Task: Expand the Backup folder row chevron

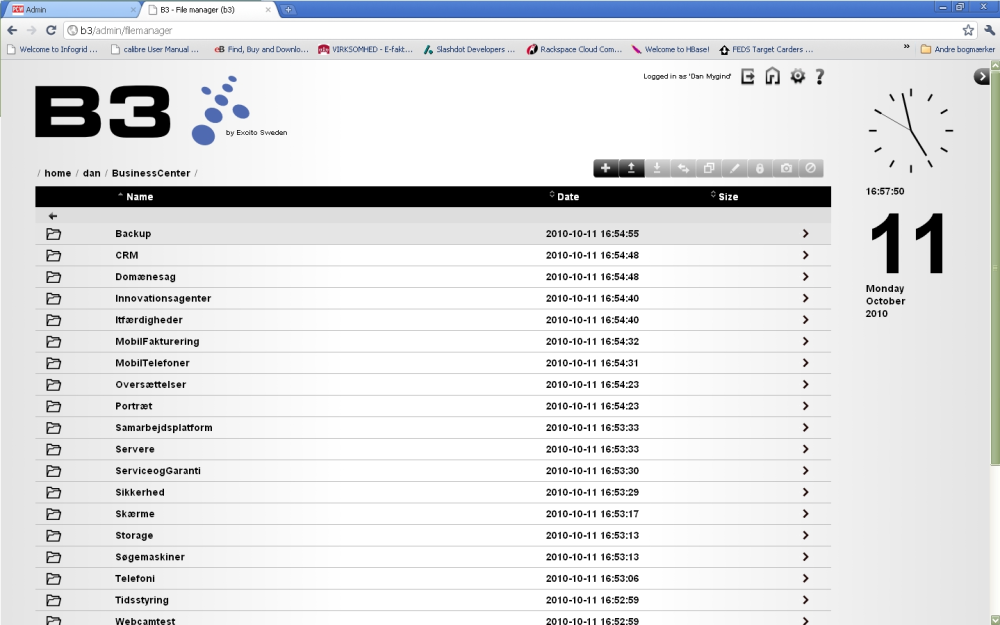Action: 805,233
